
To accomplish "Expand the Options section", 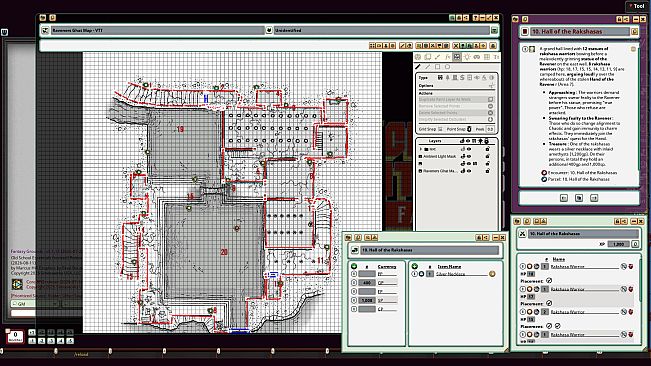I will (x=491, y=86).
